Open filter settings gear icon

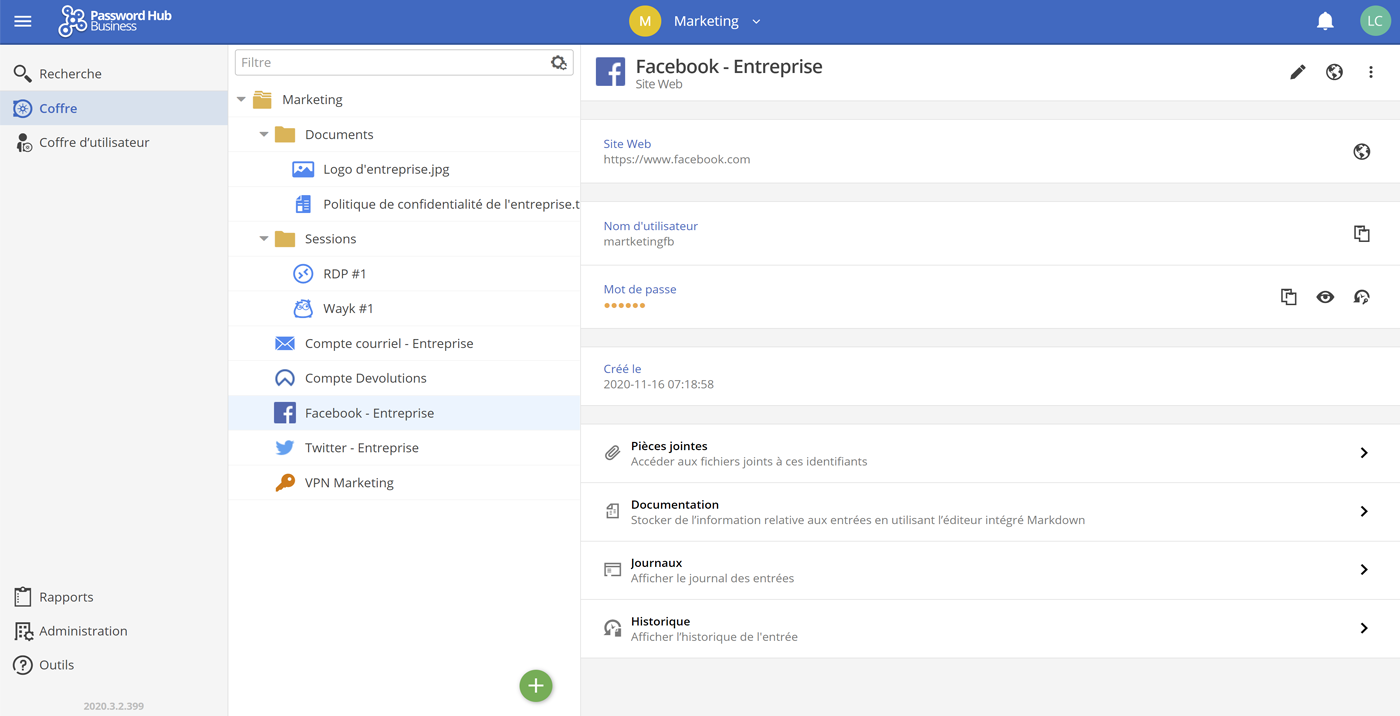(x=558, y=63)
